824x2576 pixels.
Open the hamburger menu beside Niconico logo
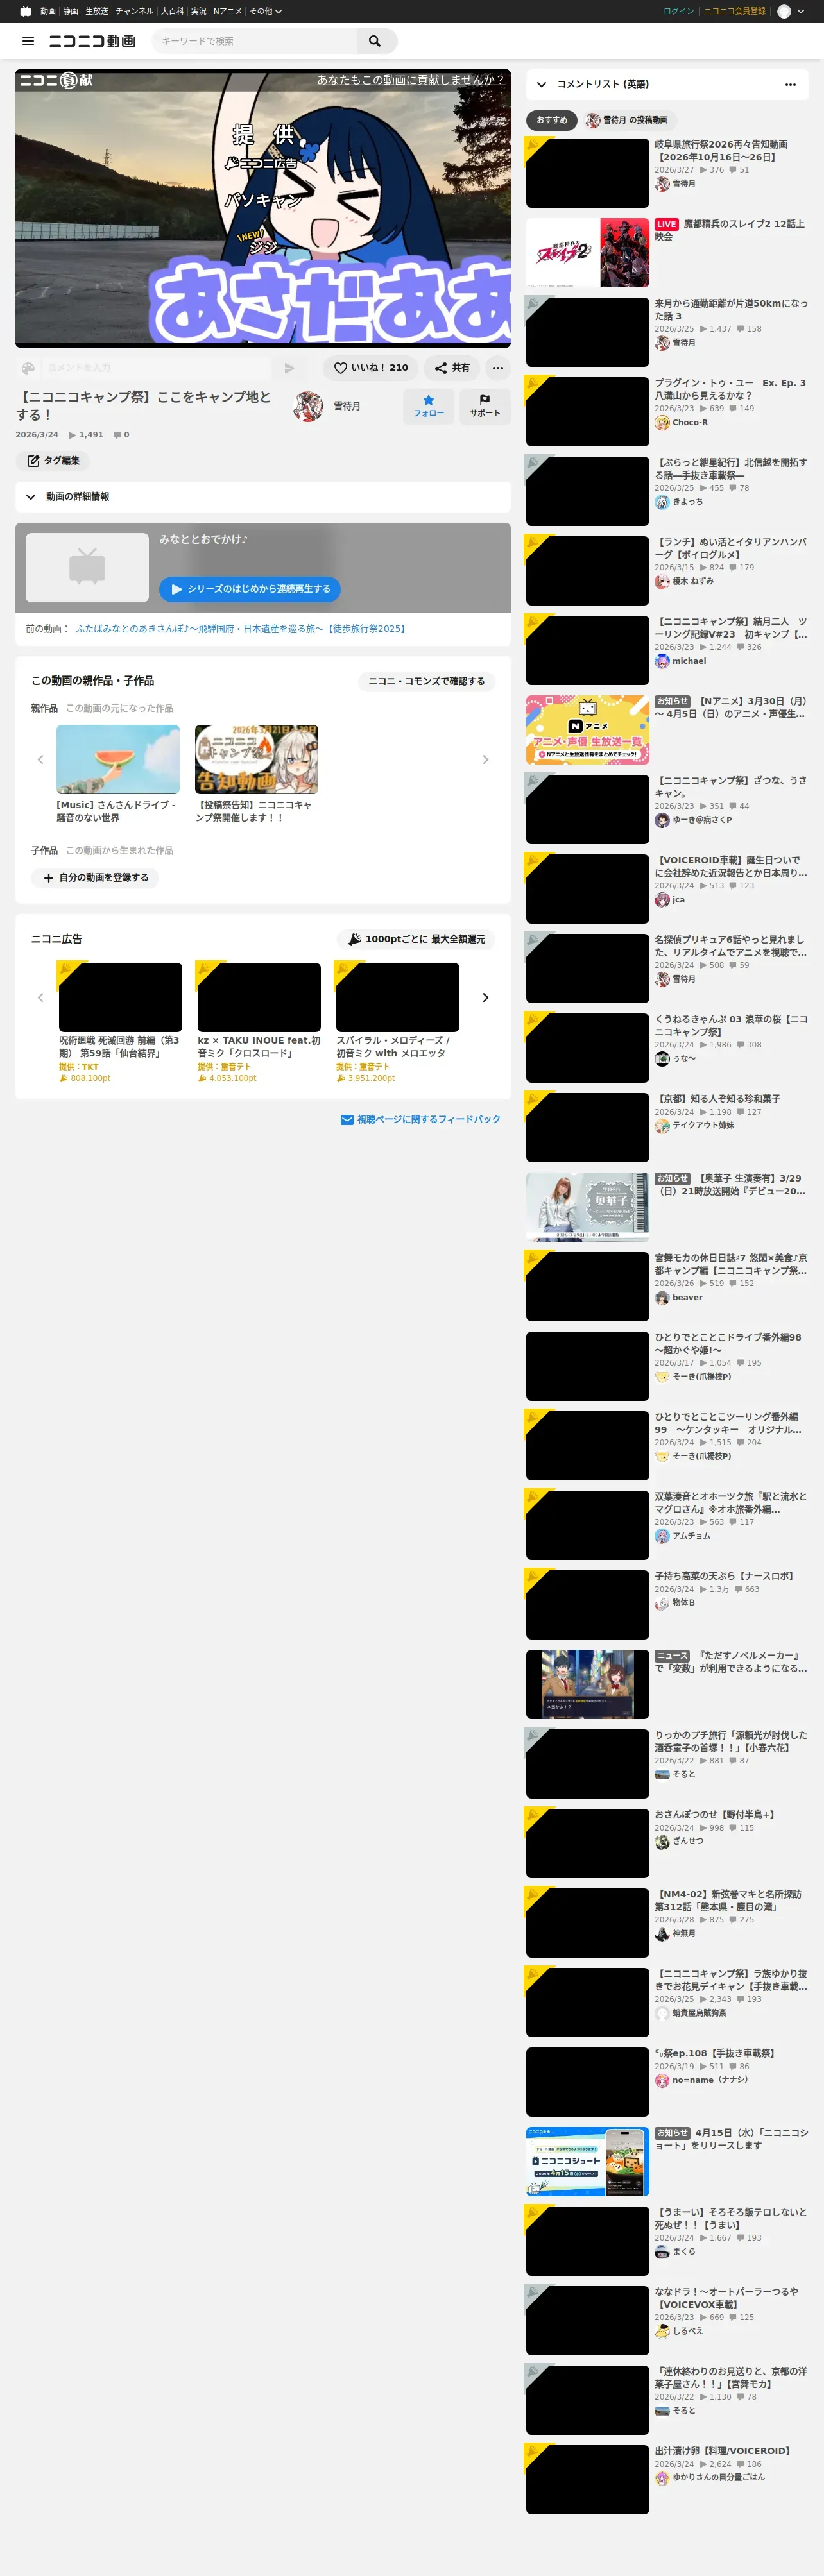click(28, 41)
